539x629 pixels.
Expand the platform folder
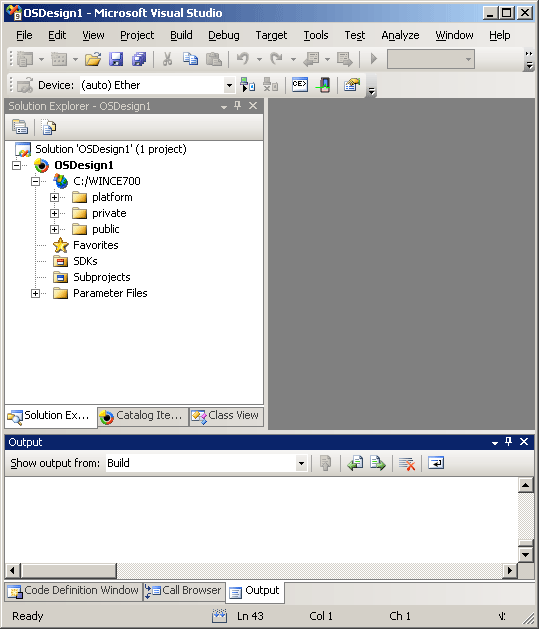click(55, 197)
